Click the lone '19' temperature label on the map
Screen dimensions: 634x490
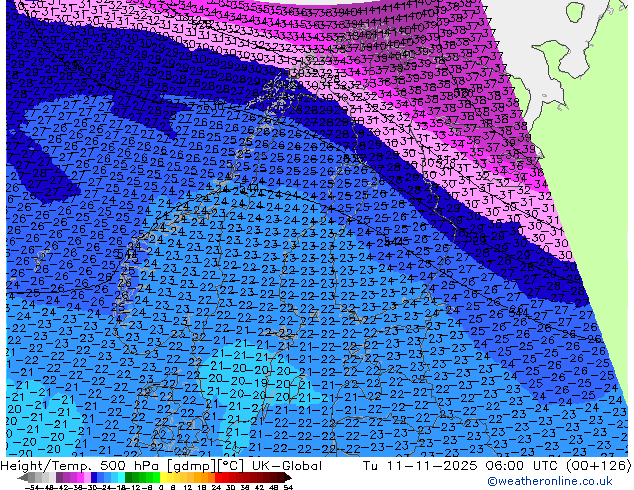(260, 383)
